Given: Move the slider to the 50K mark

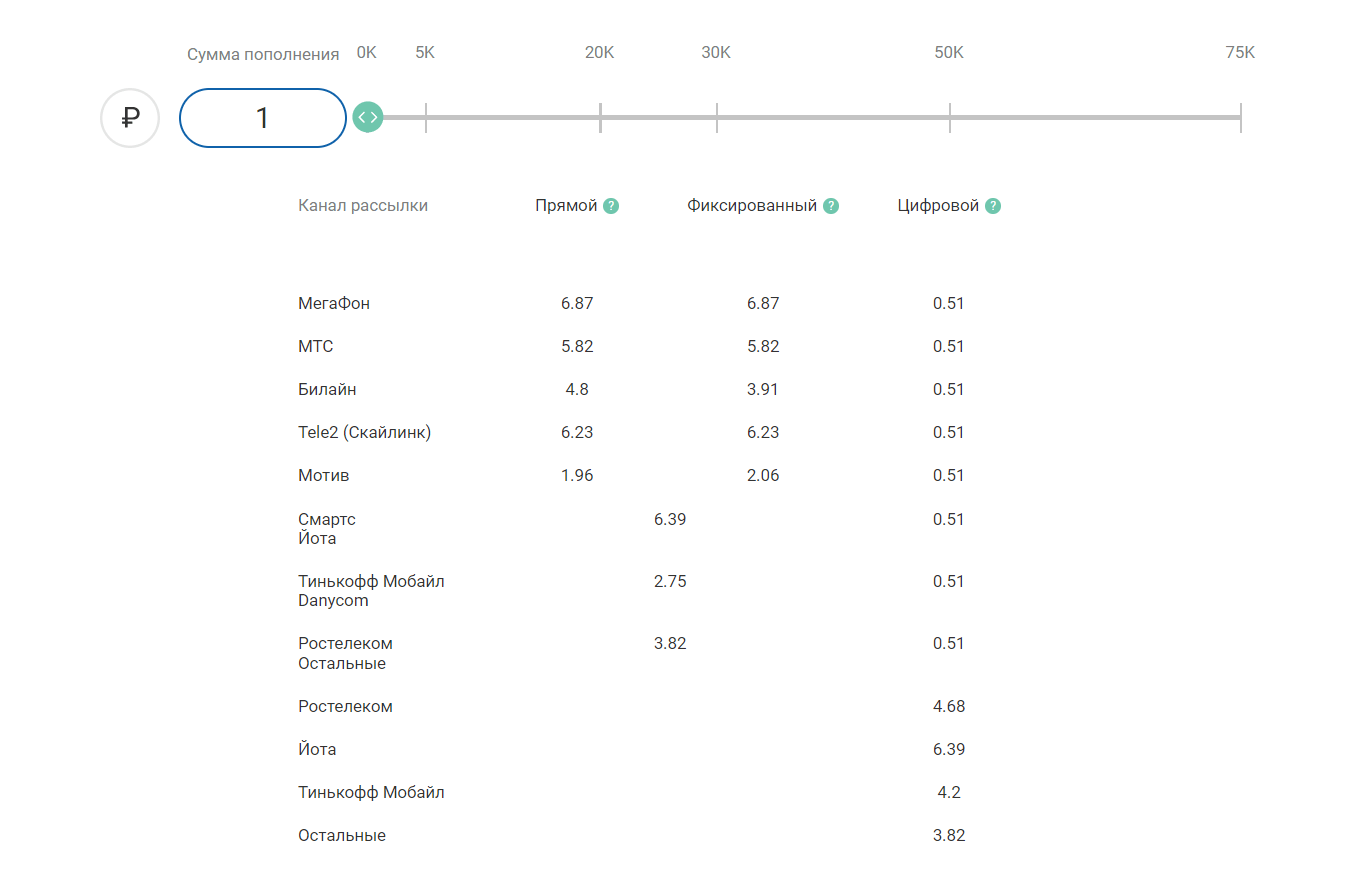Looking at the screenshot, I should 949,117.
